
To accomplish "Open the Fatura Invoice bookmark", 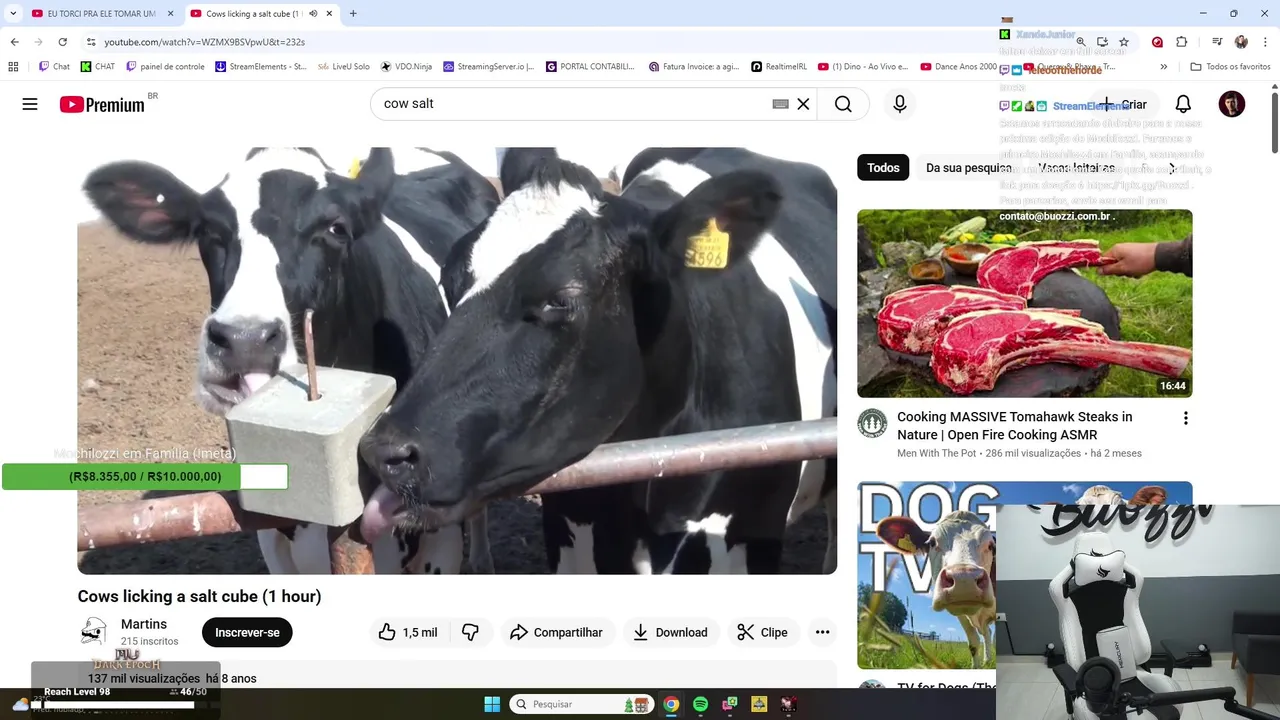I will coord(694,67).
